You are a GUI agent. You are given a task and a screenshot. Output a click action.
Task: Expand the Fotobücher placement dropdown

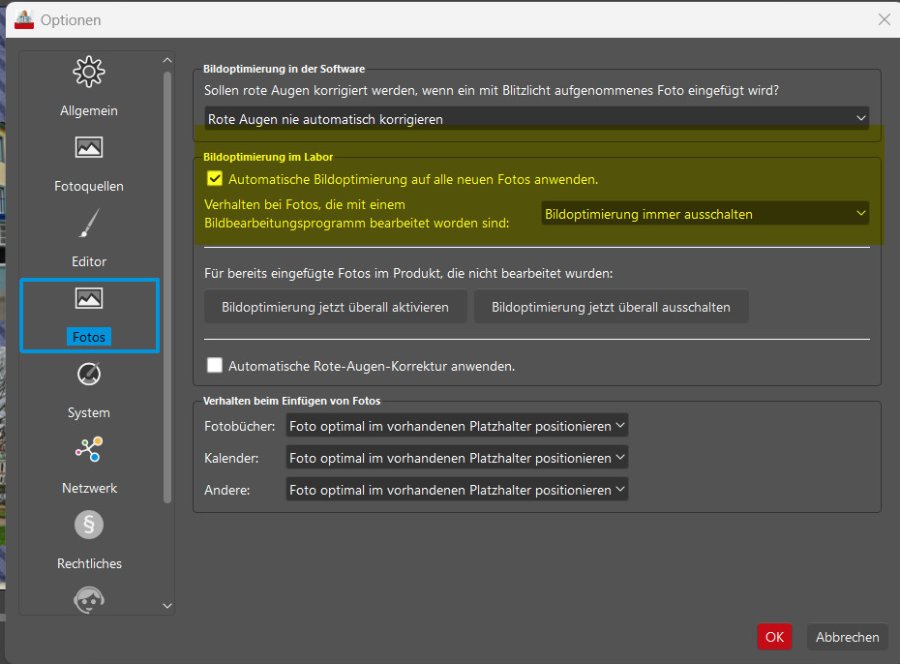click(457, 426)
